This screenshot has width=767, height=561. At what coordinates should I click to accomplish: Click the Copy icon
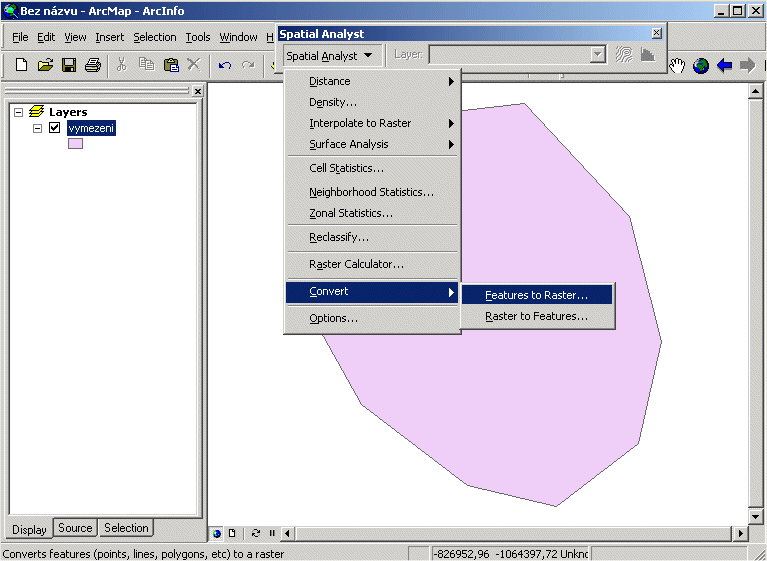pos(146,64)
